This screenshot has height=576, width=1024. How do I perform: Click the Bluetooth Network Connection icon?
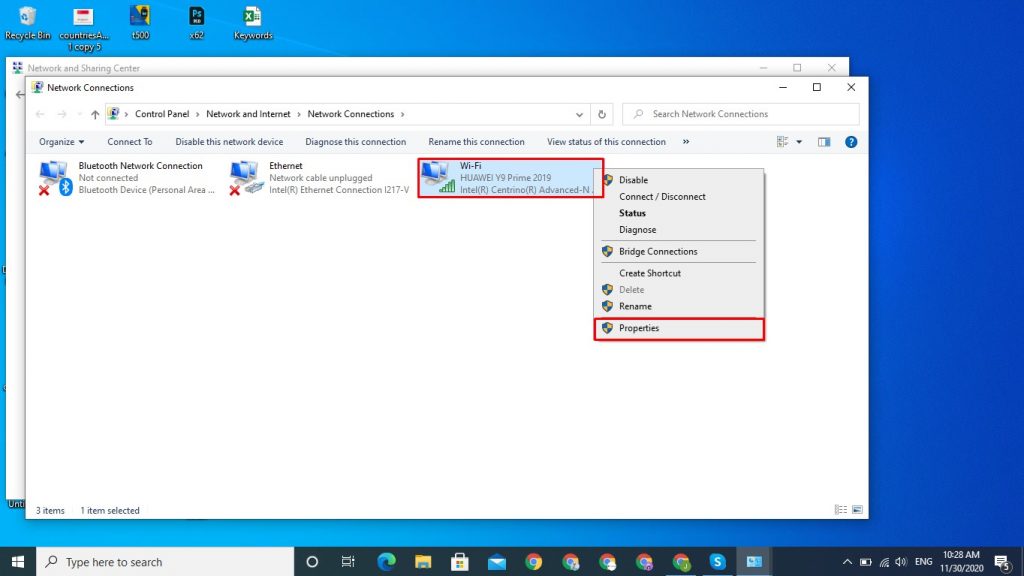[x=54, y=178]
